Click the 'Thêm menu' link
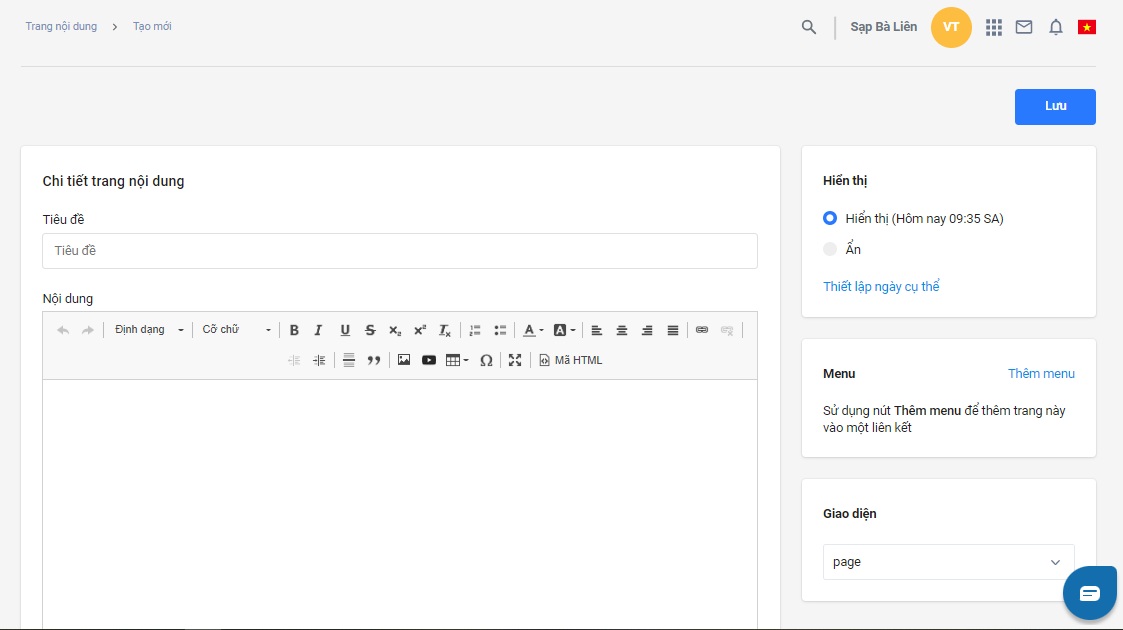1123x630 pixels. (x=1041, y=373)
